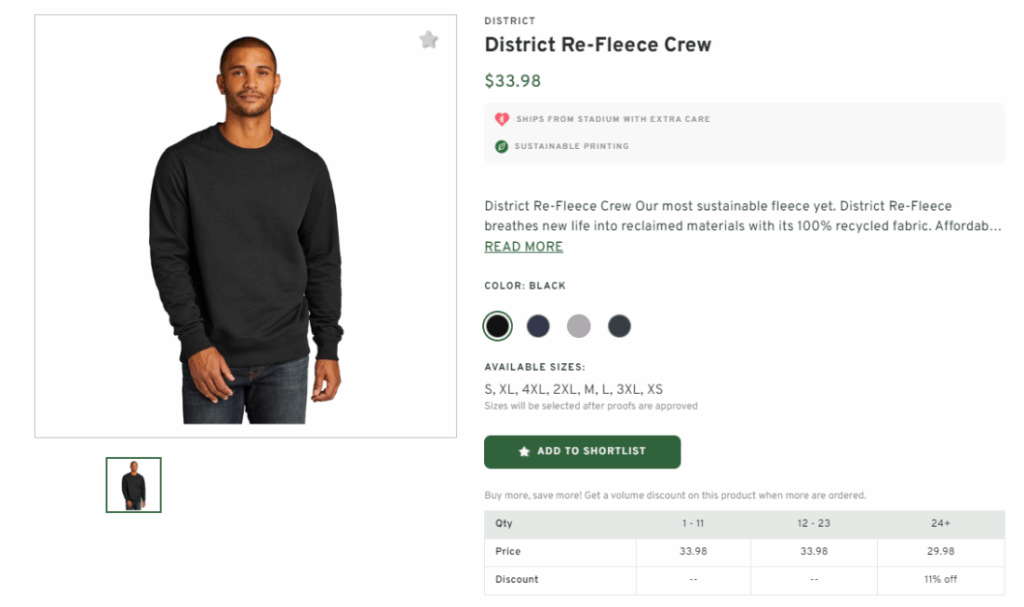Click the 29.98 discounted price cell
The height and width of the screenshot is (607, 1024).
point(941,551)
